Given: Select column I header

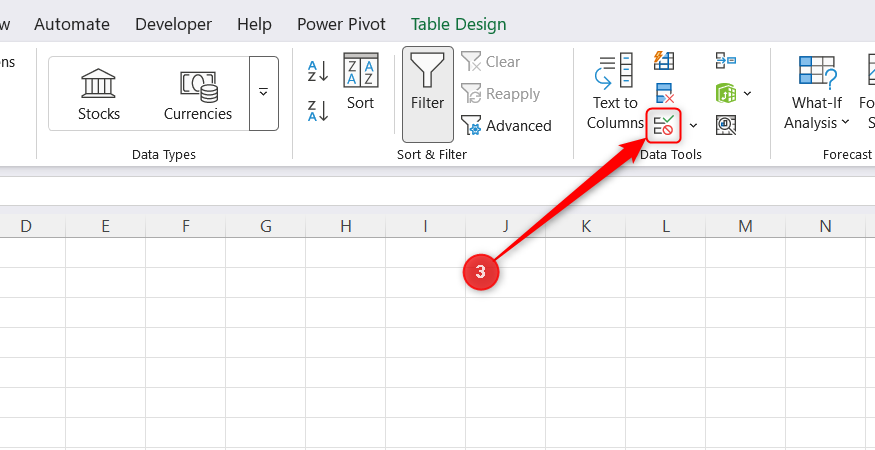Looking at the screenshot, I should (x=425, y=226).
